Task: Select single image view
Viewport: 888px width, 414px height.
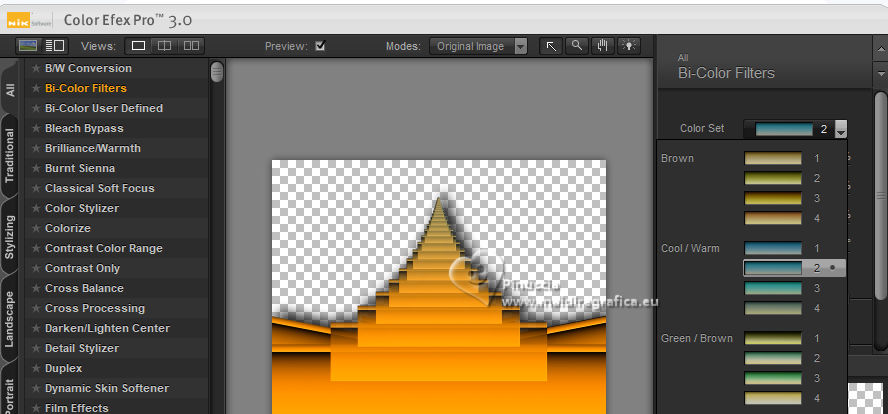Action: [x=138, y=46]
